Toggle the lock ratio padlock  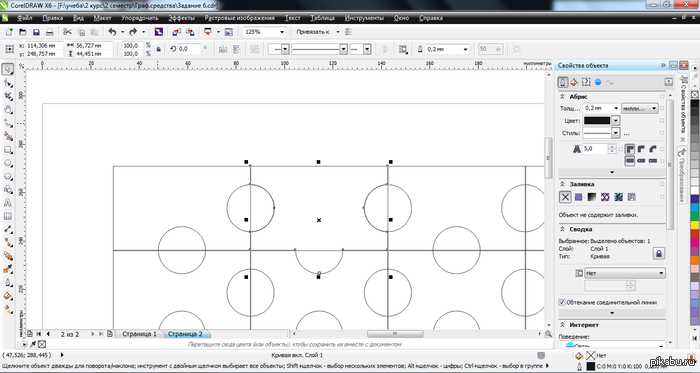[x=158, y=50]
